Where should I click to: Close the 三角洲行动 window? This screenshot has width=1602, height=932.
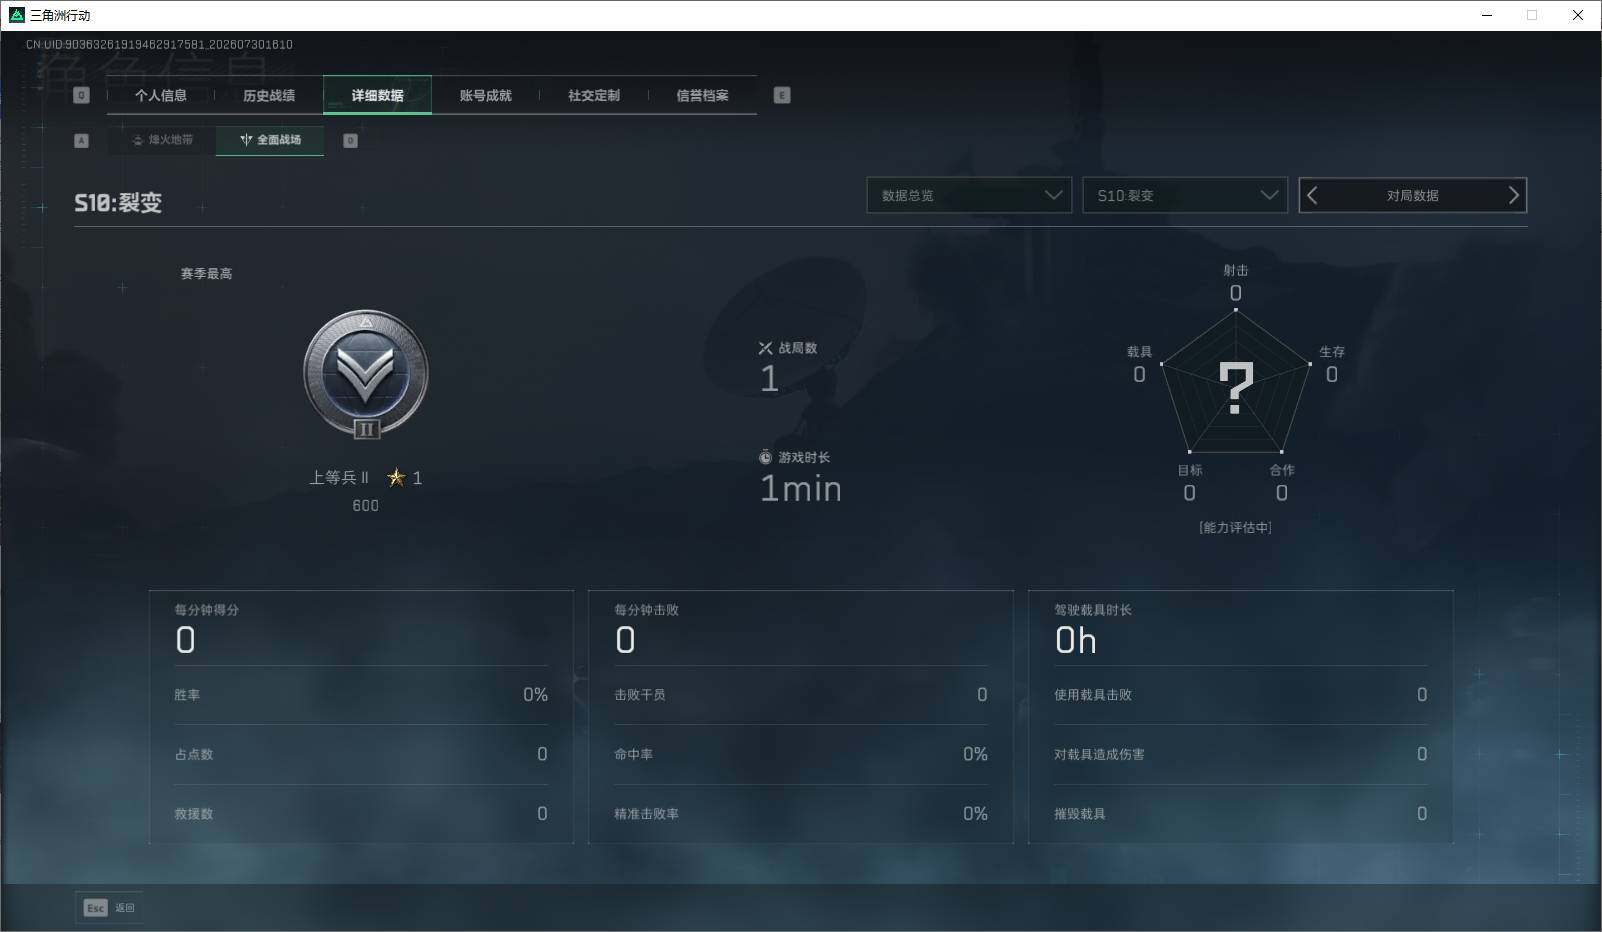(x=1578, y=15)
